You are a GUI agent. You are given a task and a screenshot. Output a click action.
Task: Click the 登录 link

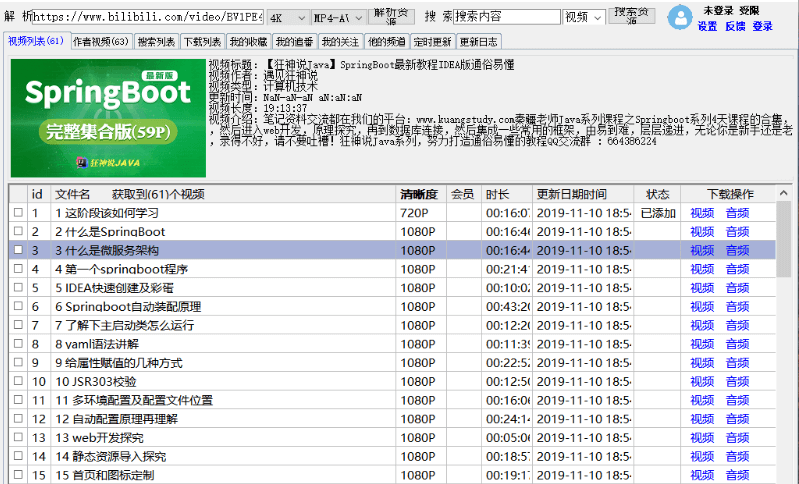tap(762, 26)
